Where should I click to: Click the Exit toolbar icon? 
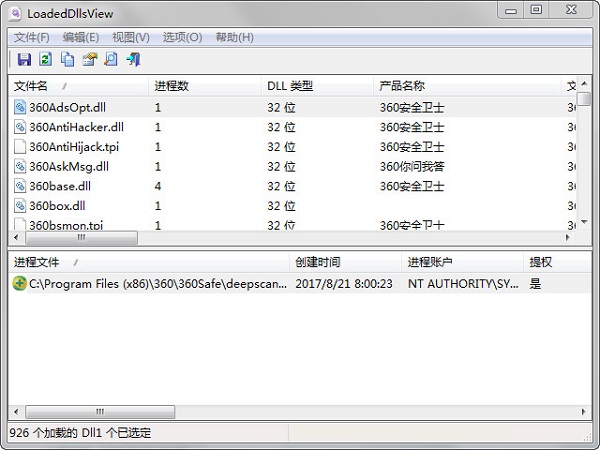click(x=133, y=59)
